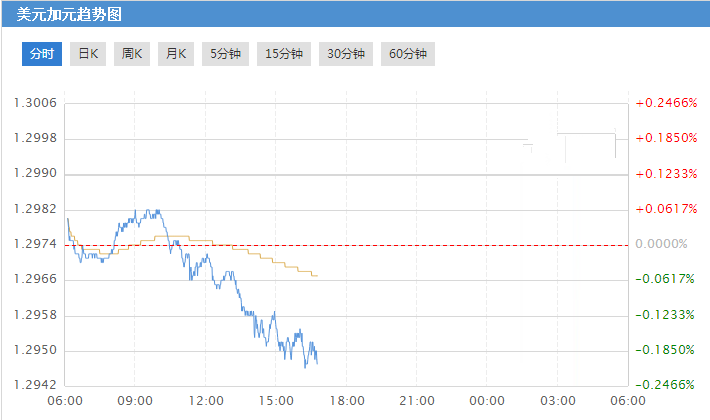Screen dimensions: 710x420
Task: Click the 03:00 time axis label
Action: 558,401
